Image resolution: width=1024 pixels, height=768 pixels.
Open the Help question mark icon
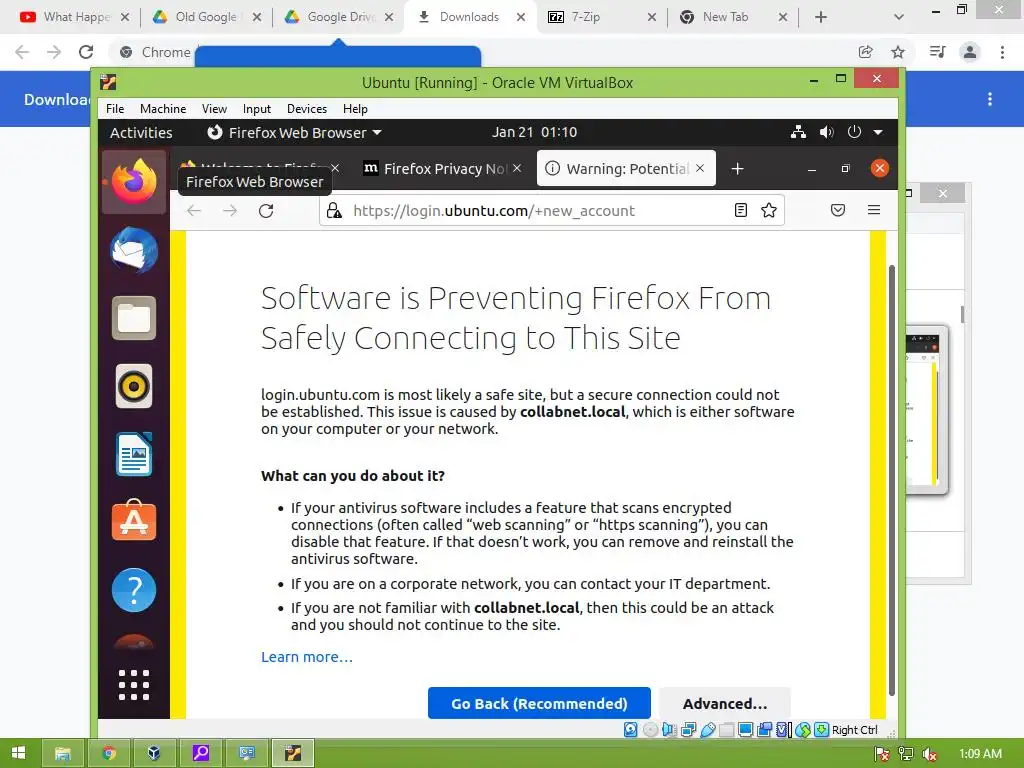click(134, 590)
